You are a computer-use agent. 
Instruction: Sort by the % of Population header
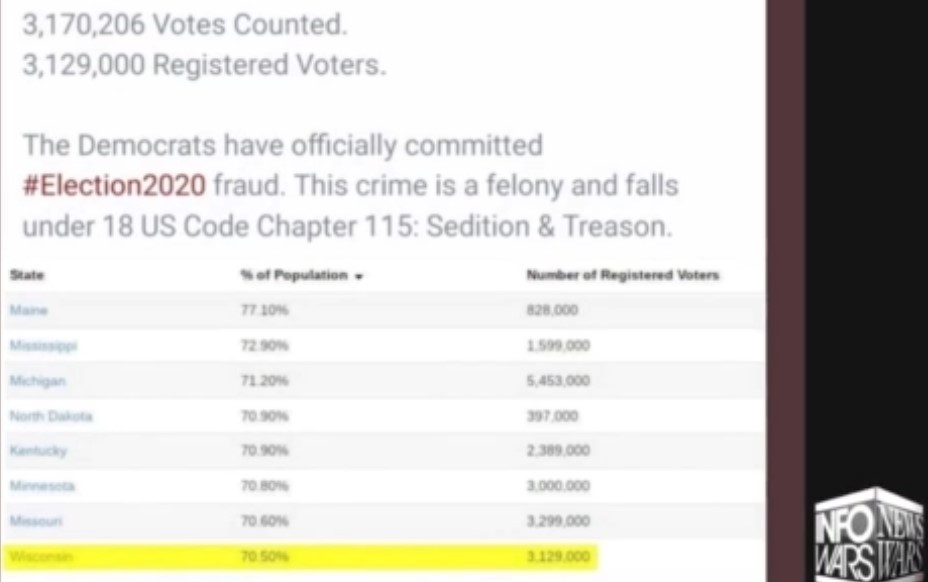click(294, 275)
